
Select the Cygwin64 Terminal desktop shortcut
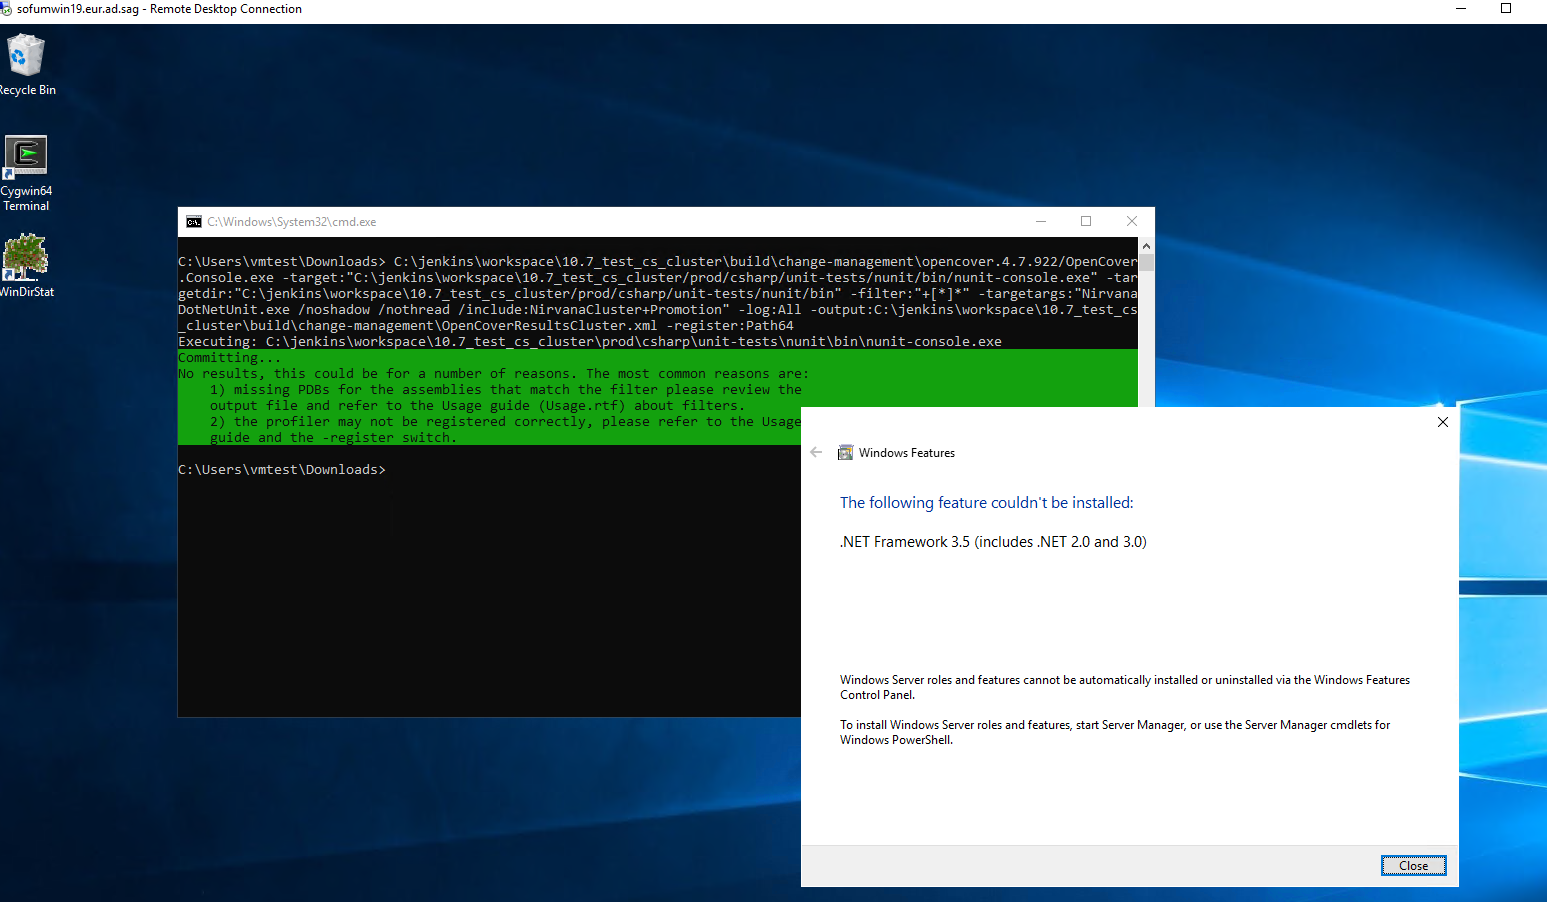[x=26, y=173]
